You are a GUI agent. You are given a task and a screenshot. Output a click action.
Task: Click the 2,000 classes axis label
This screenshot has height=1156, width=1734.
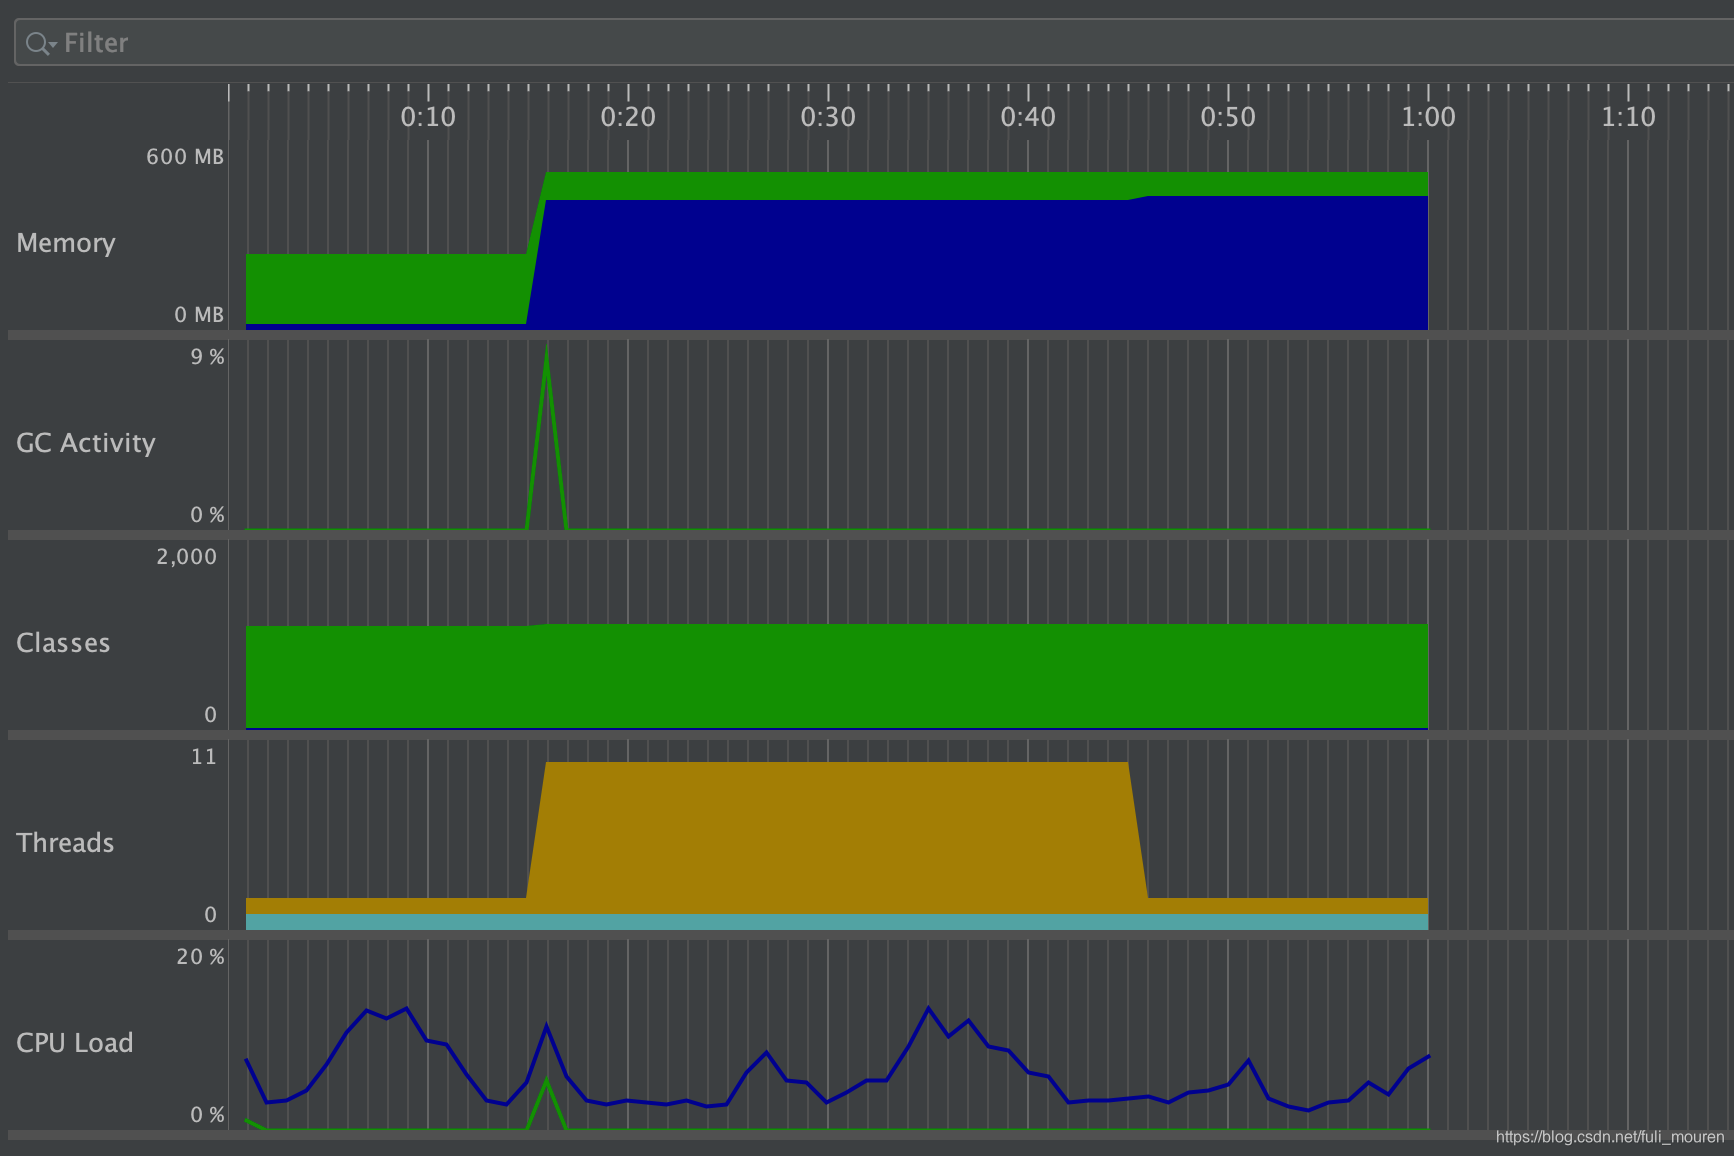[x=186, y=557]
